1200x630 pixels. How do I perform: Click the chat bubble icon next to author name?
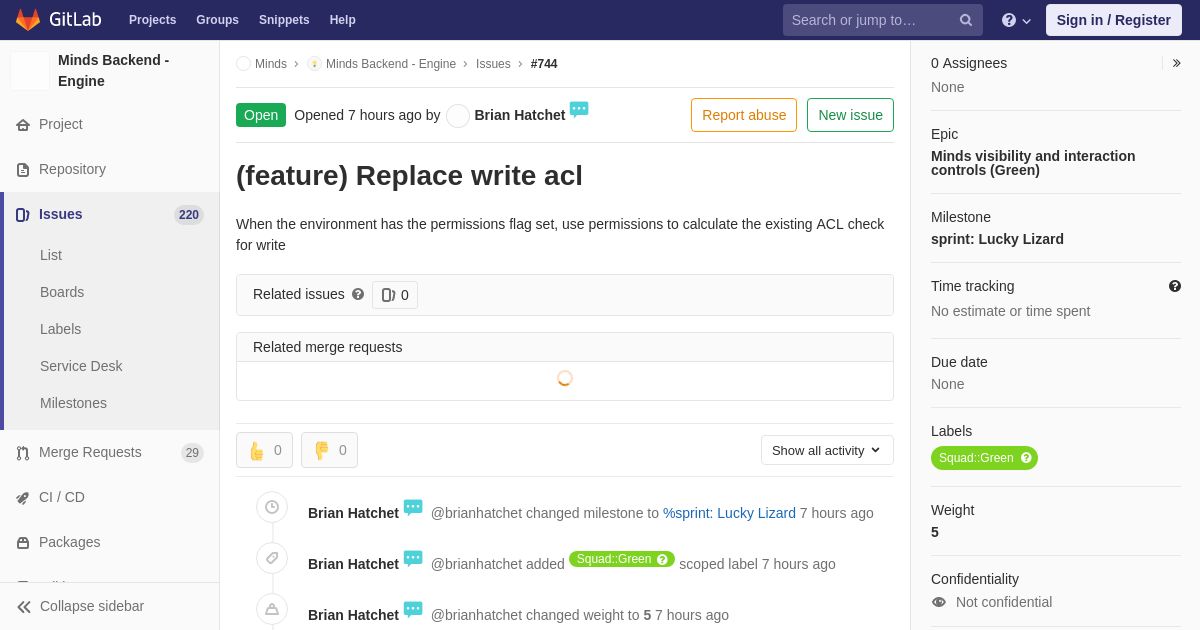tap(579, 110)
